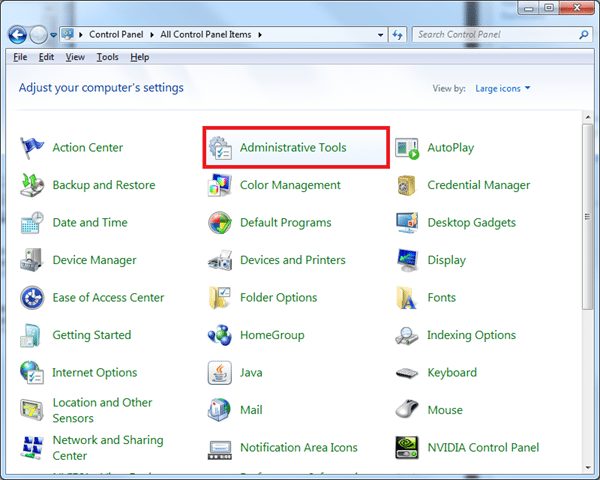Viewport: 600px width, 480px height.
Task: Open the View menu
Action: 75,57
